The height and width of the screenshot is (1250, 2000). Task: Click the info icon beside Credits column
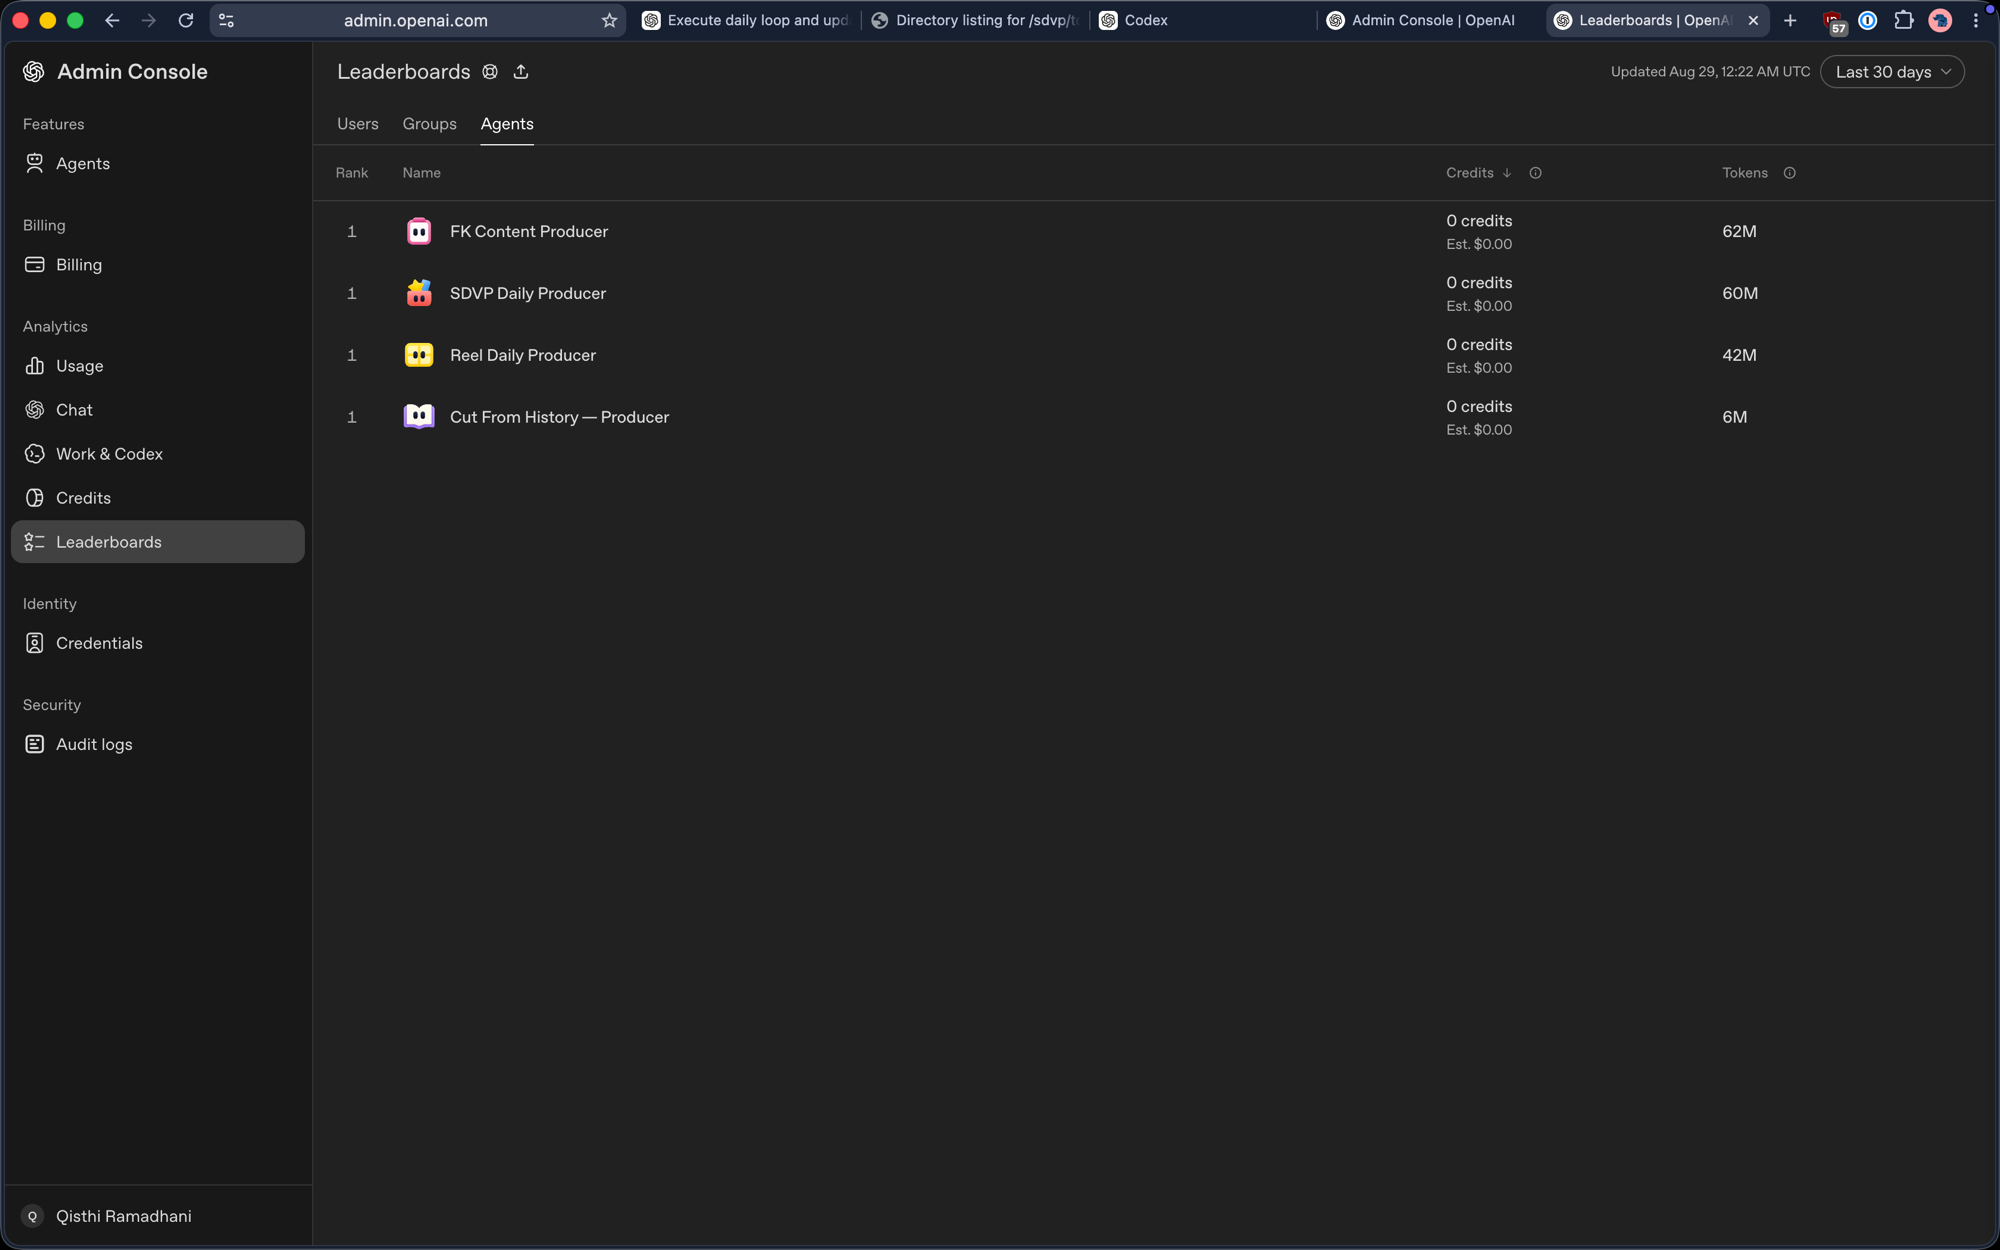pyautogui.click(x=1535, y=173)
